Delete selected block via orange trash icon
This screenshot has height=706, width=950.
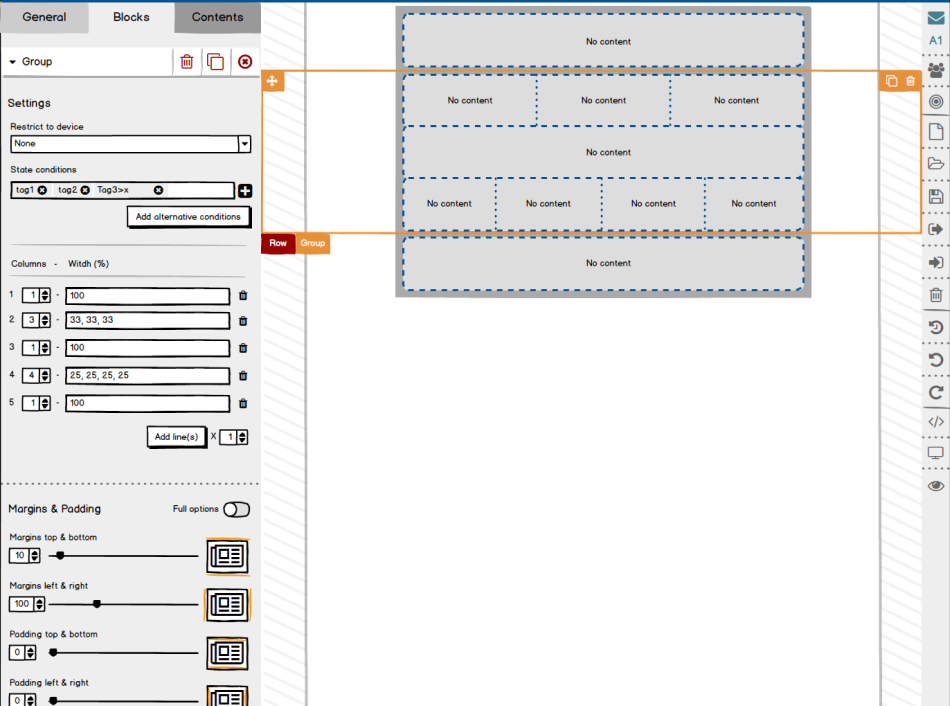click(x=910, y=81)
